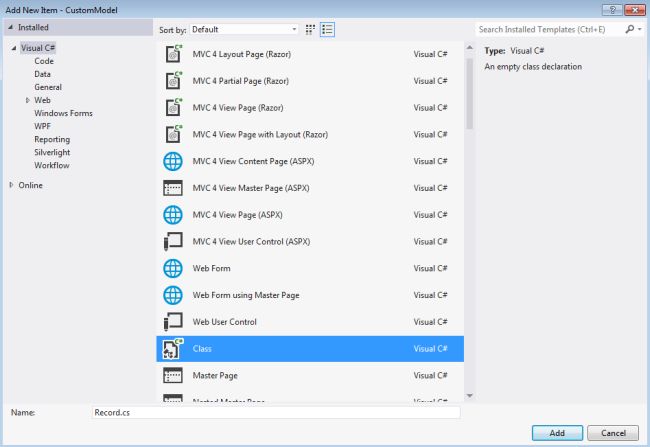Select MVC 4 View Master Page (ASPX) text
The image size is (650, 447).
coord(251,188)
